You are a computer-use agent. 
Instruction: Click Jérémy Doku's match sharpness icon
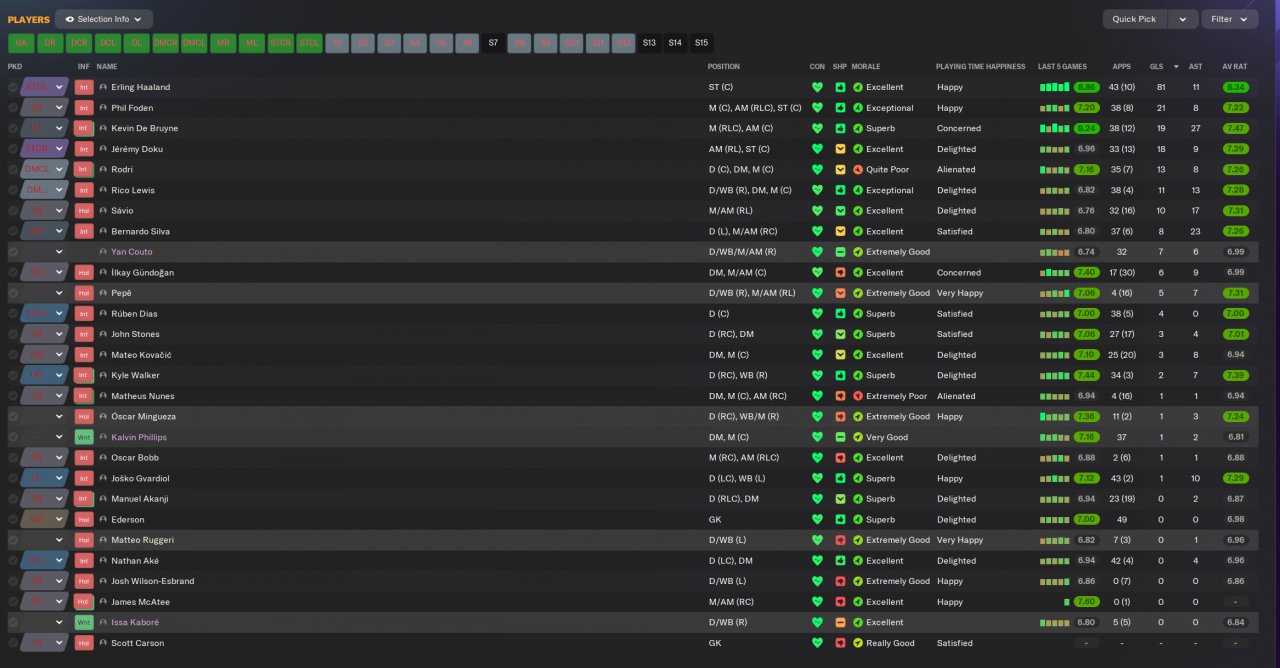[x=840, y=149]
